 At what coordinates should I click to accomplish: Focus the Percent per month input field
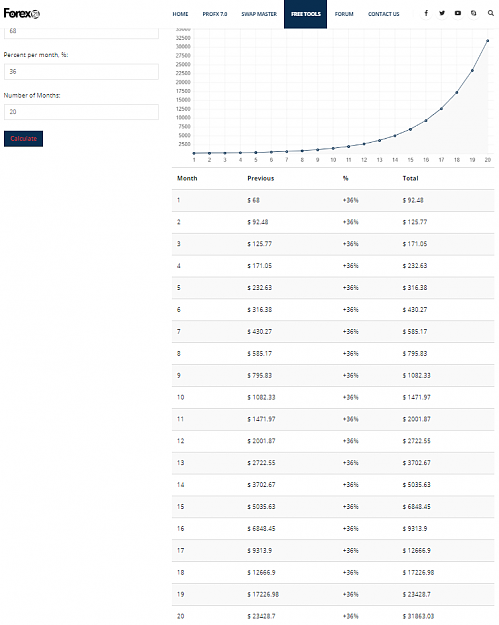pyautogui.click(x=81, y=72)
